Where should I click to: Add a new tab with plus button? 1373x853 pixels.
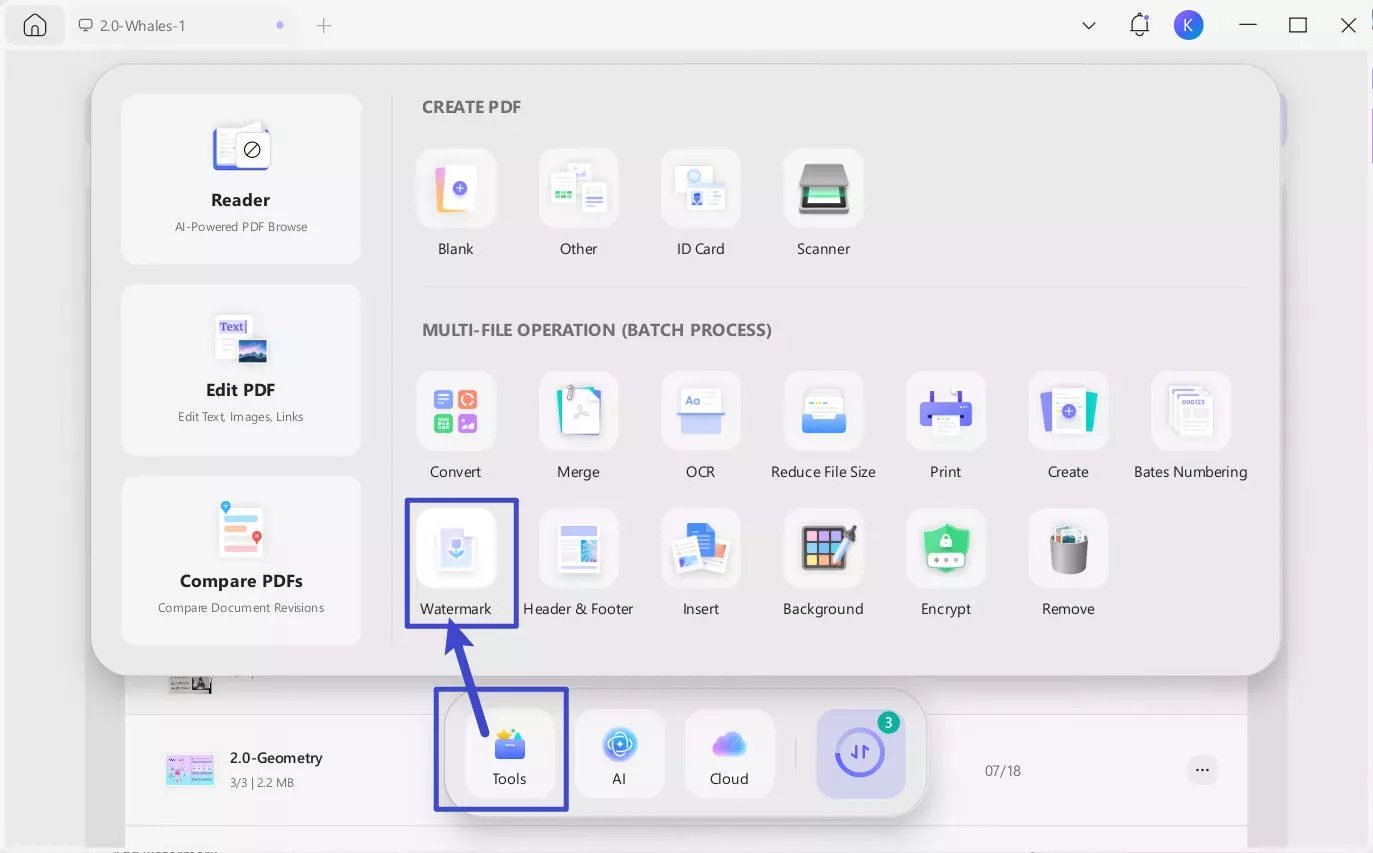point(323,26)
